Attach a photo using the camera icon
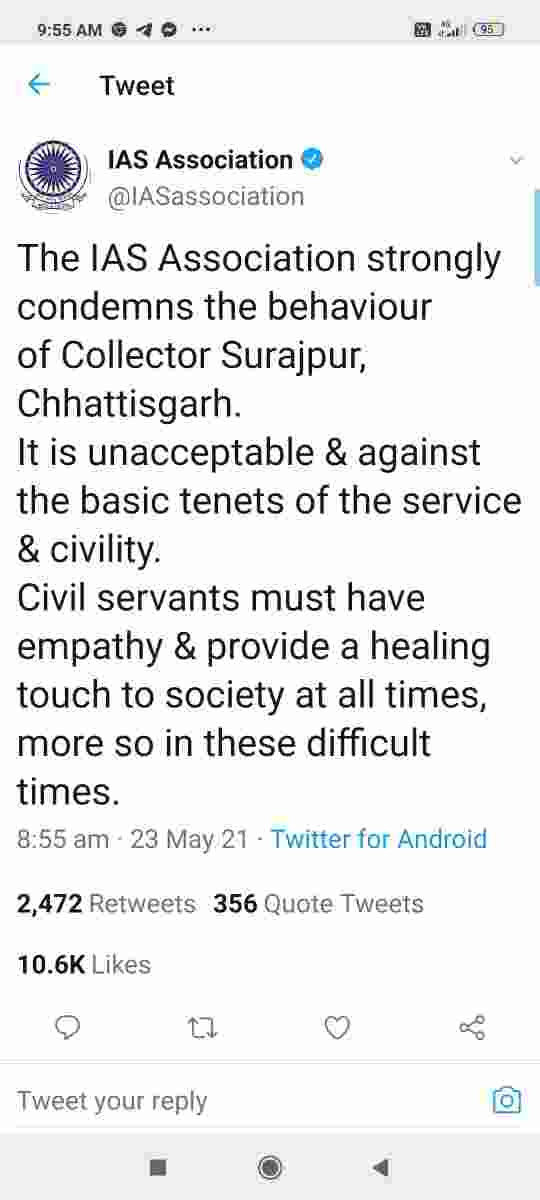This screenshot has width=540, height=1200. pyautogui.click(x=507, y=1100)
